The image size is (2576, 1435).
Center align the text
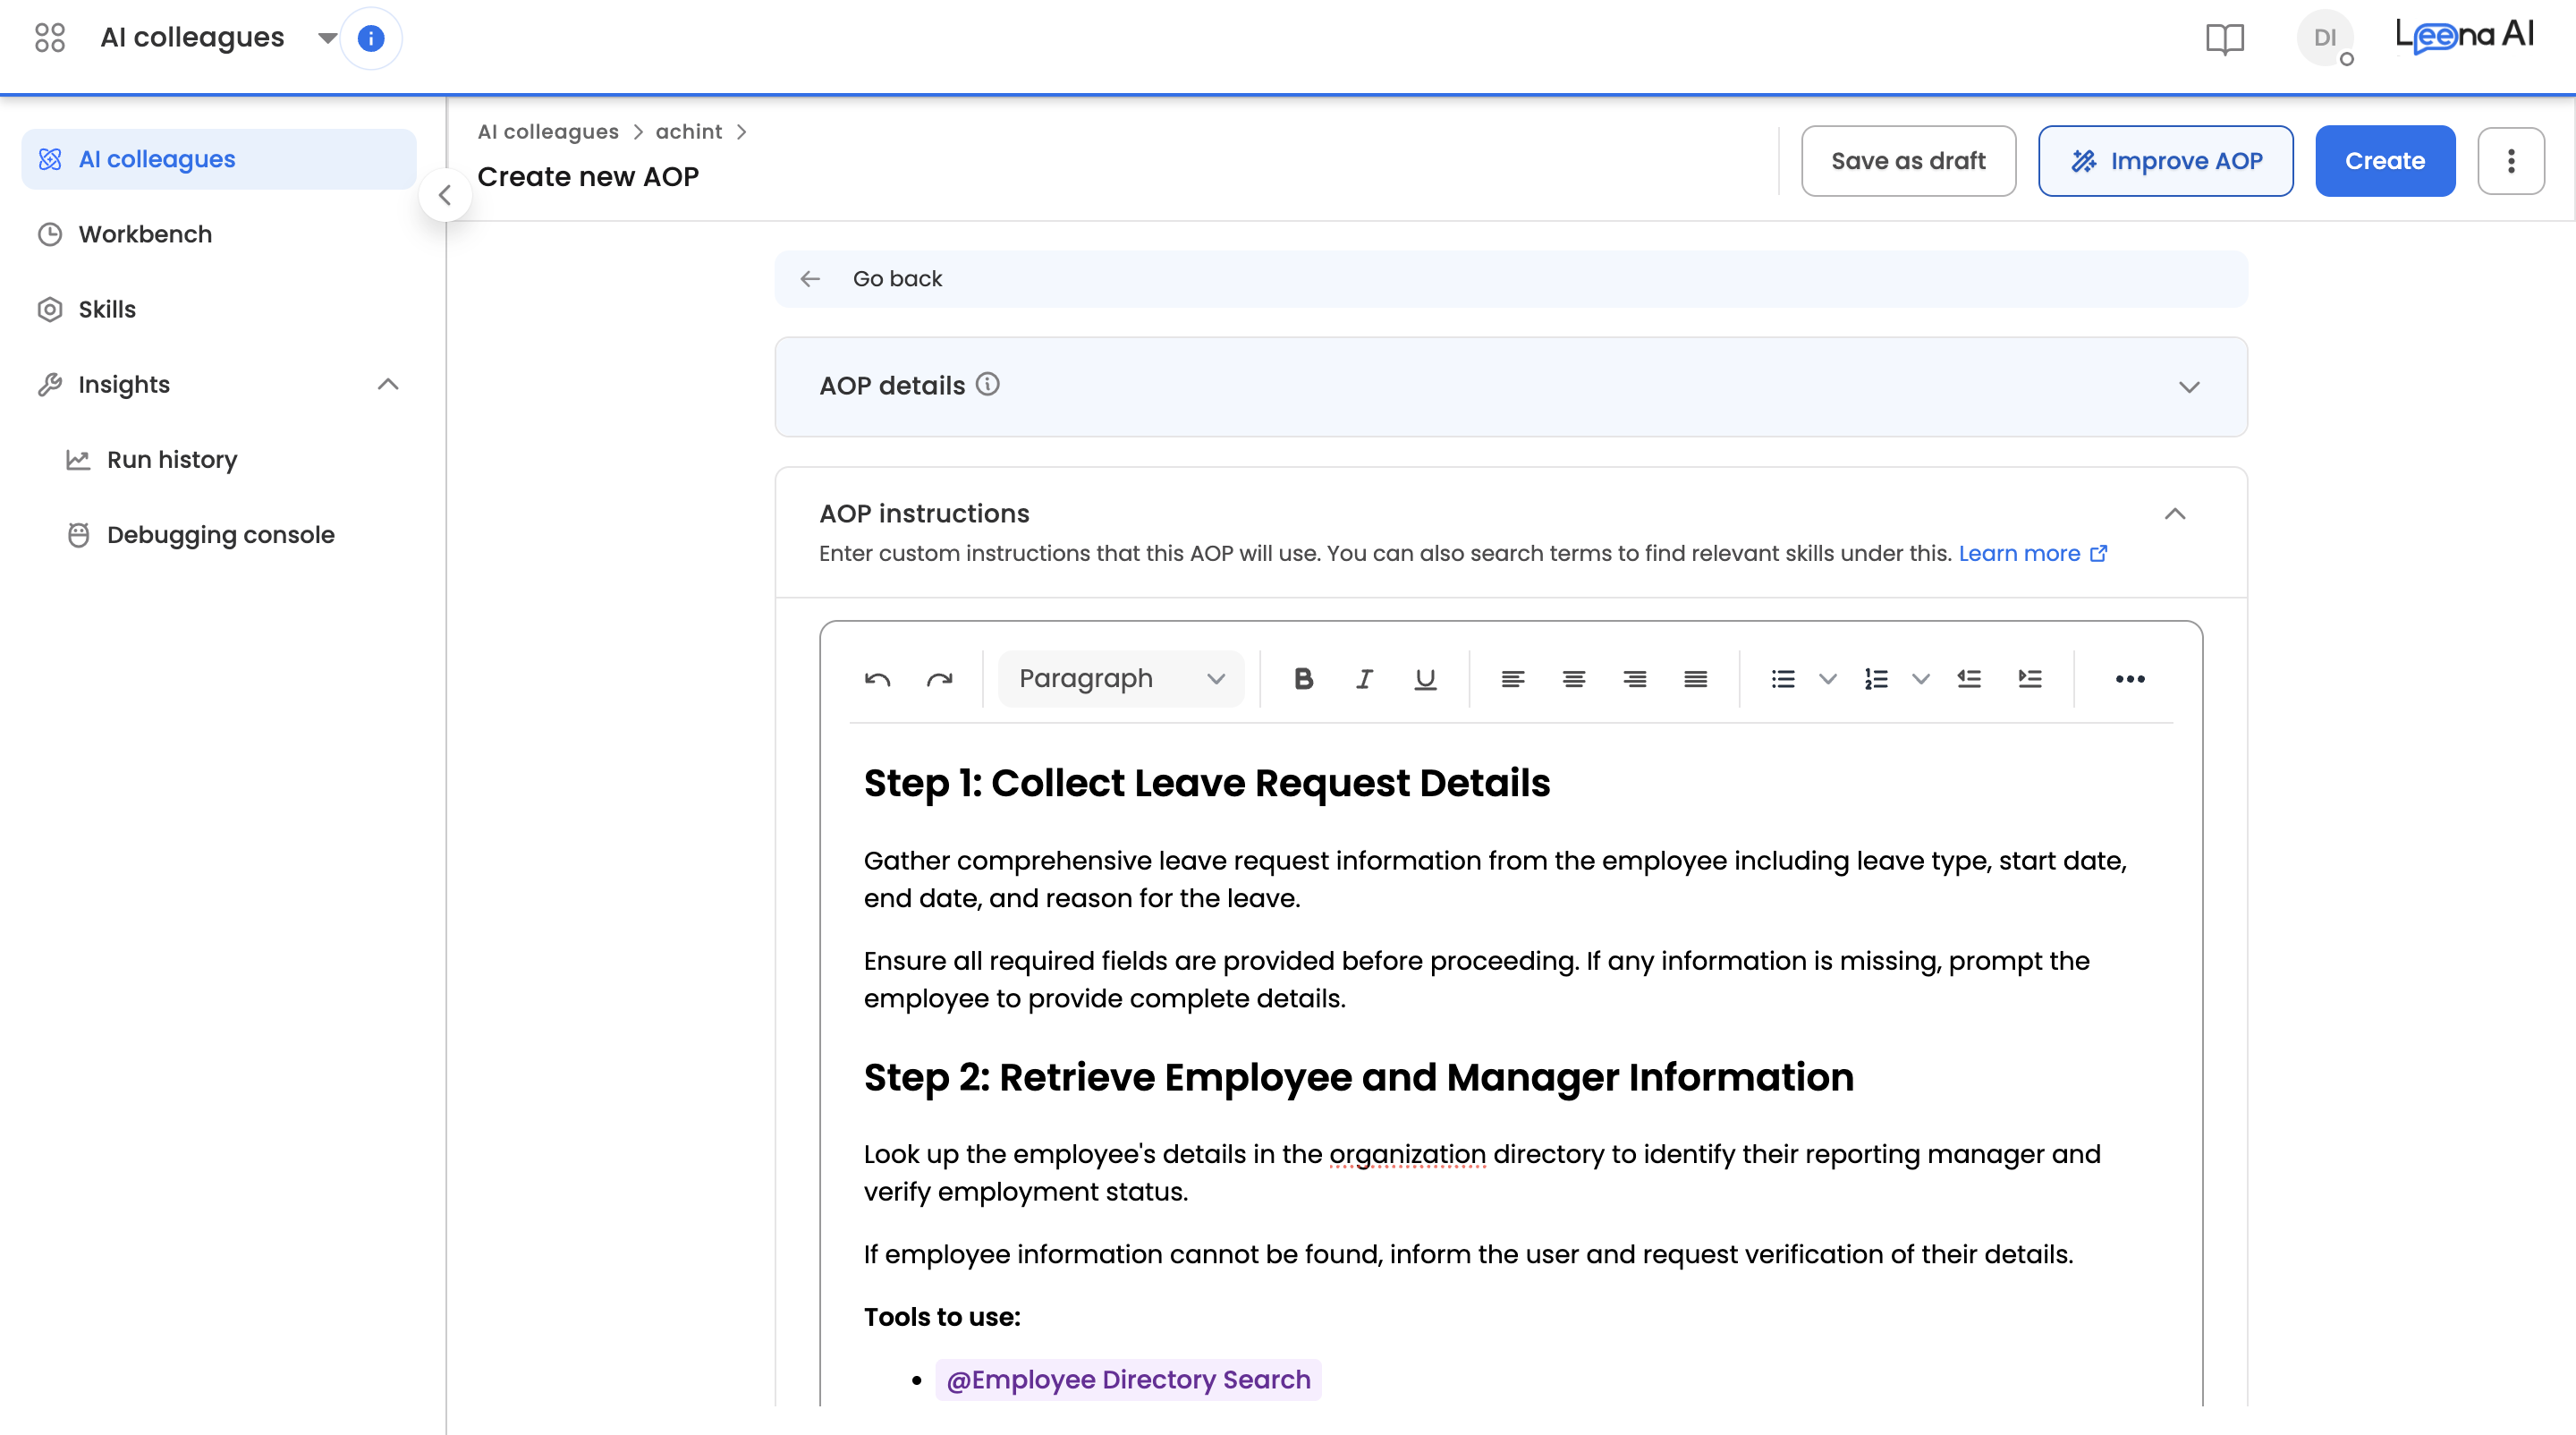pos(1574,679)
